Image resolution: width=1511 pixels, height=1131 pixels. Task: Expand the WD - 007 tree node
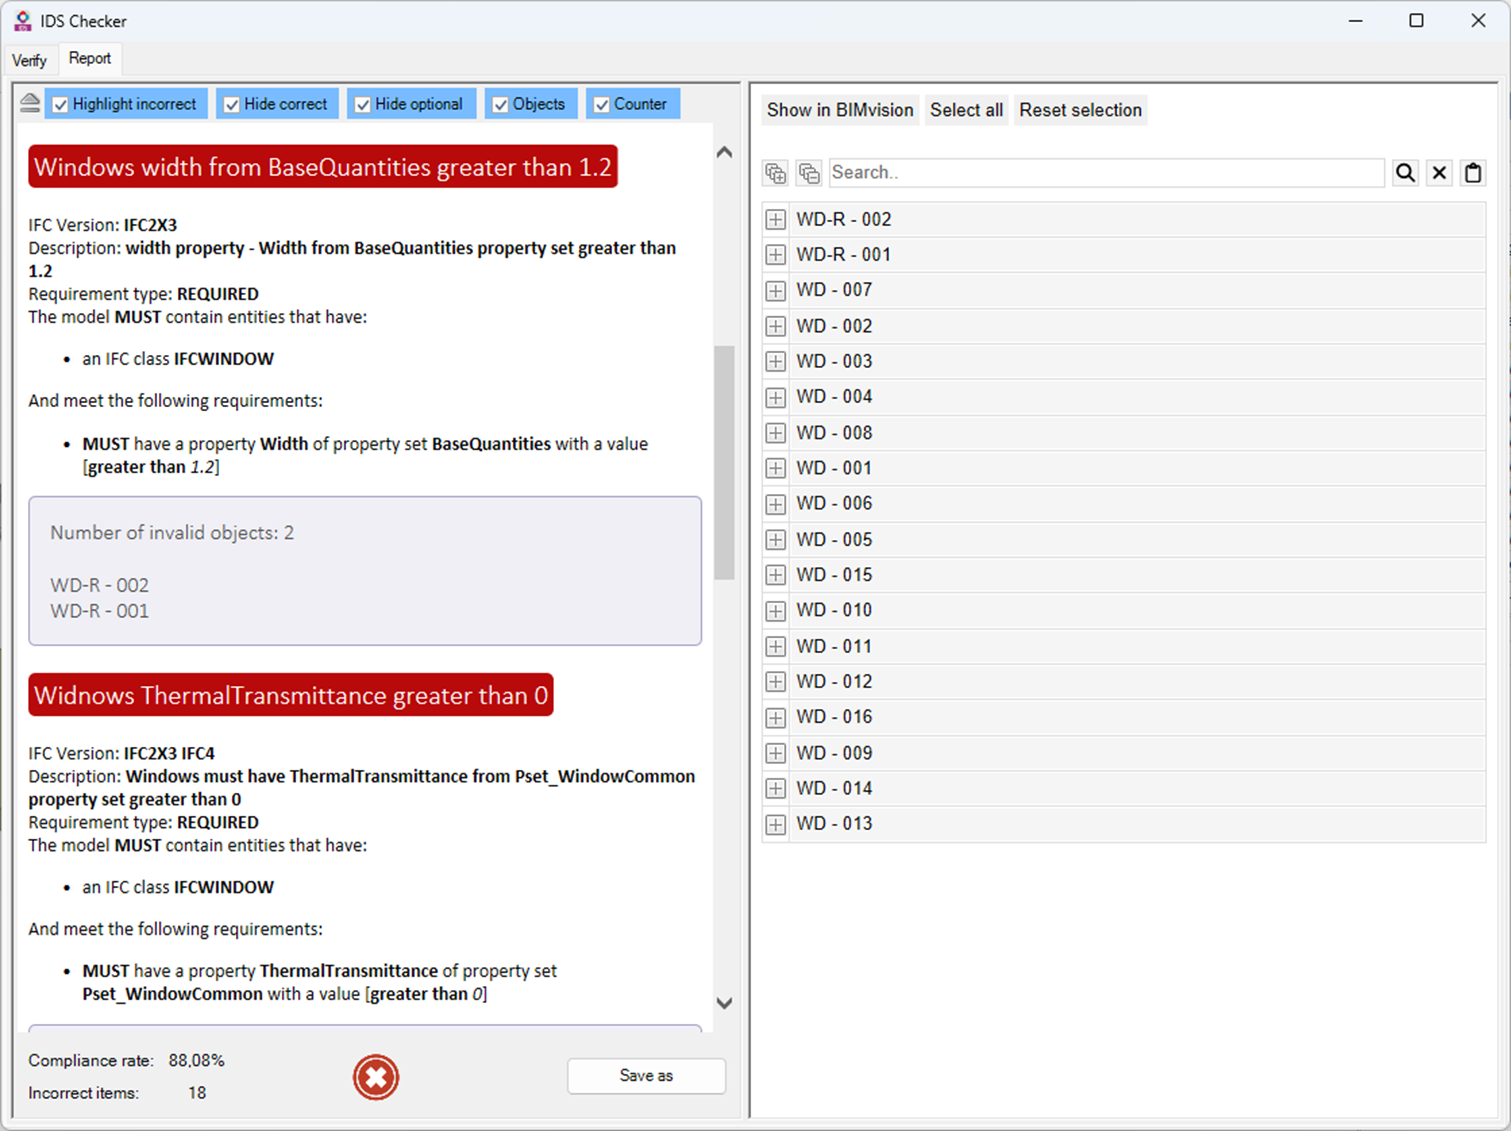point(775,290)
